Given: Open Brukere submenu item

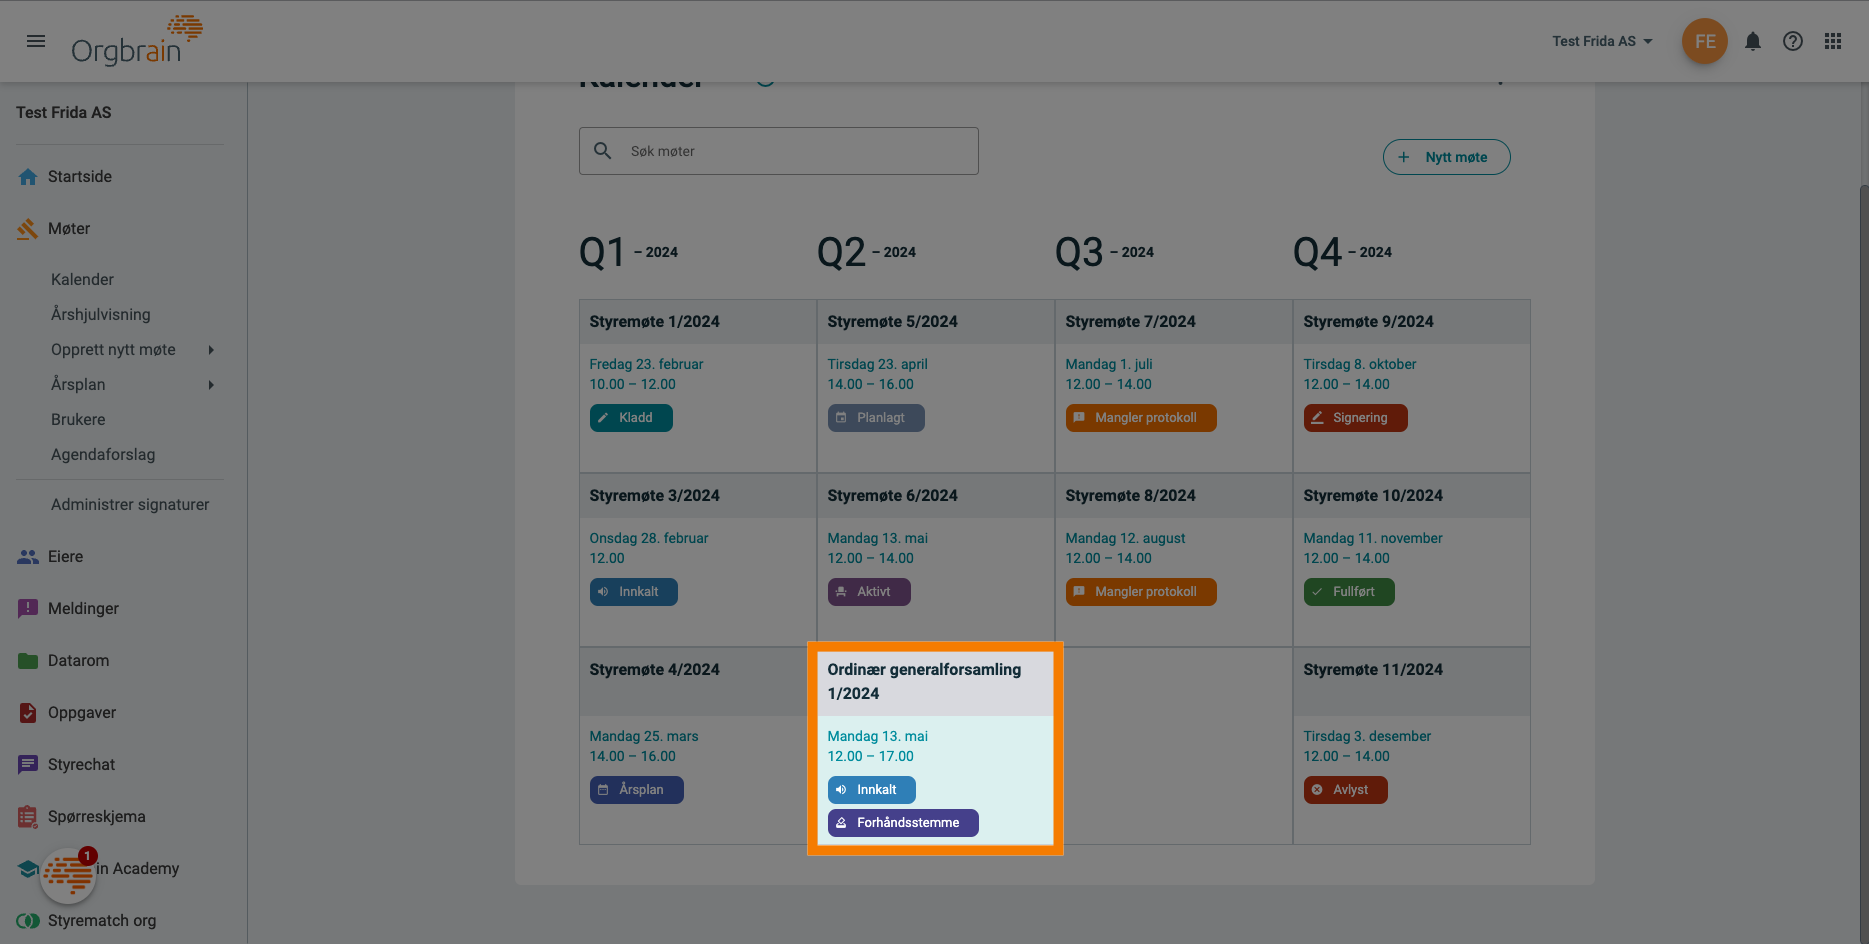Looking at the screenshot, I should (x=78, y=420).
